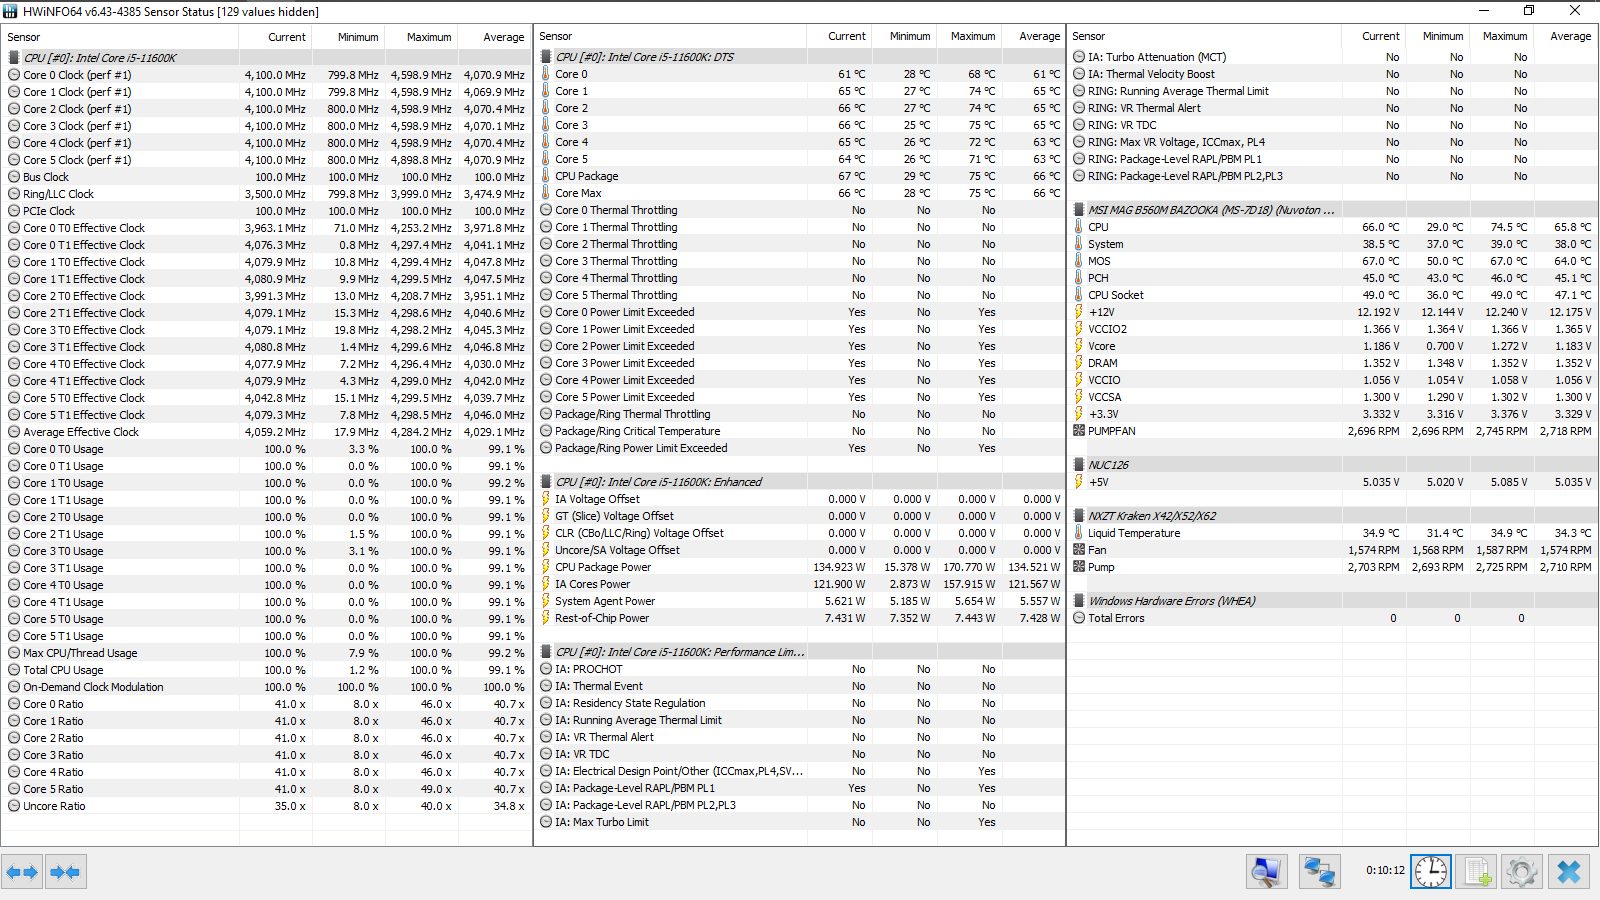Select the Ring/LLC Clock row
Screen dimensions: 1600x900
[x=266, y=194]
